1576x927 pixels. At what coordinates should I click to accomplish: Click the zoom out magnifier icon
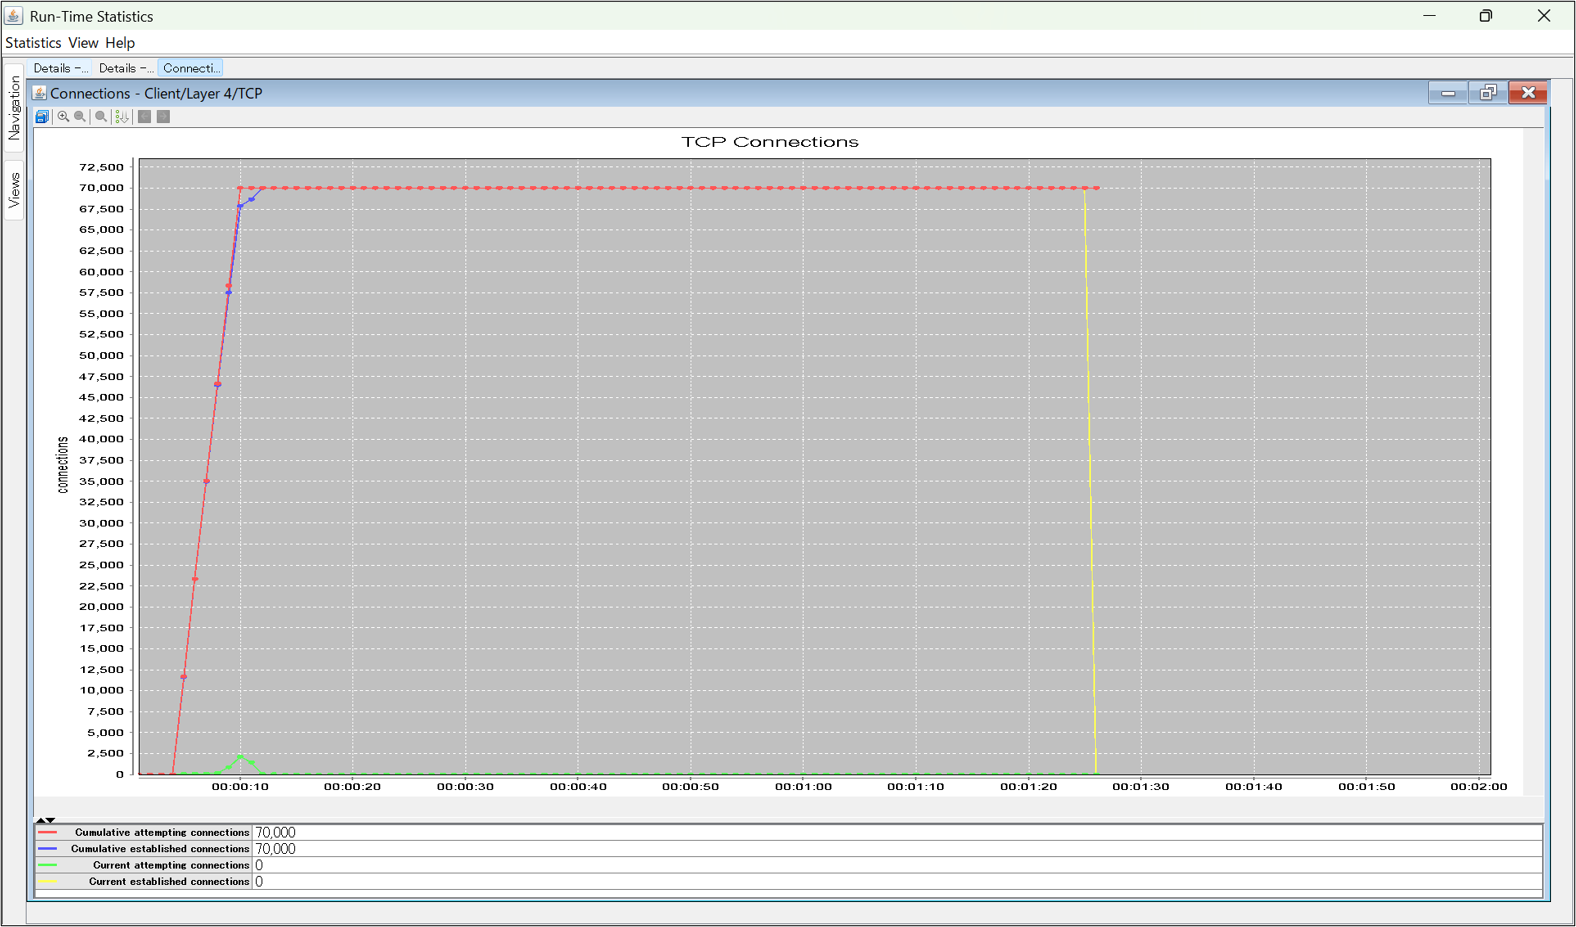80,117
